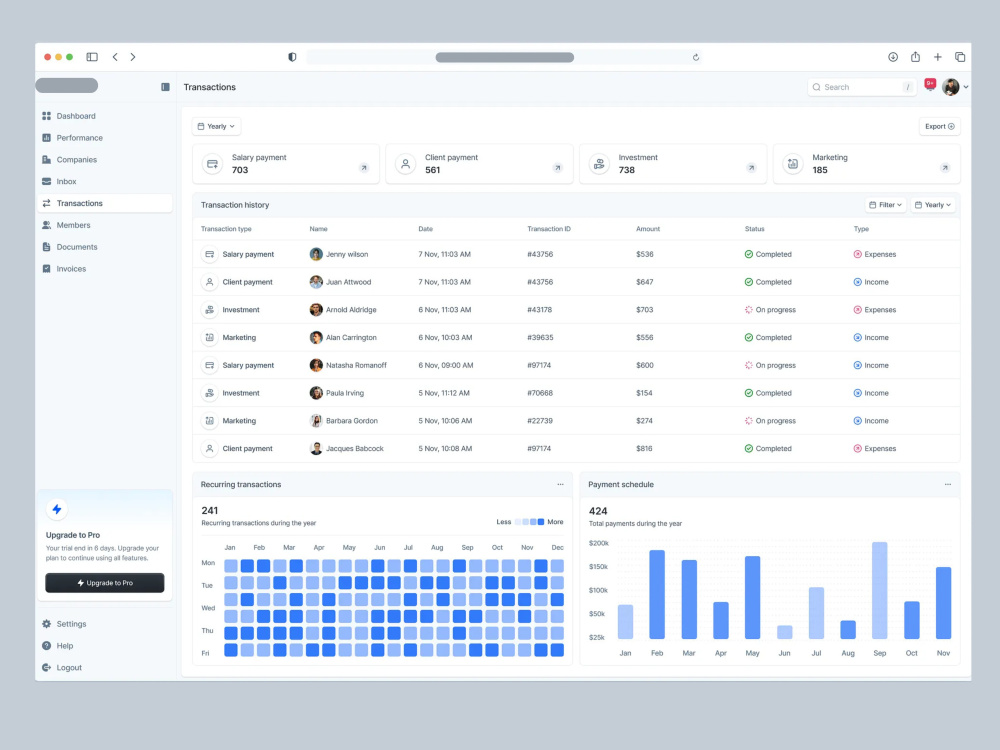
Task: Open Companies in the sidebar
Action: (77, 159)
